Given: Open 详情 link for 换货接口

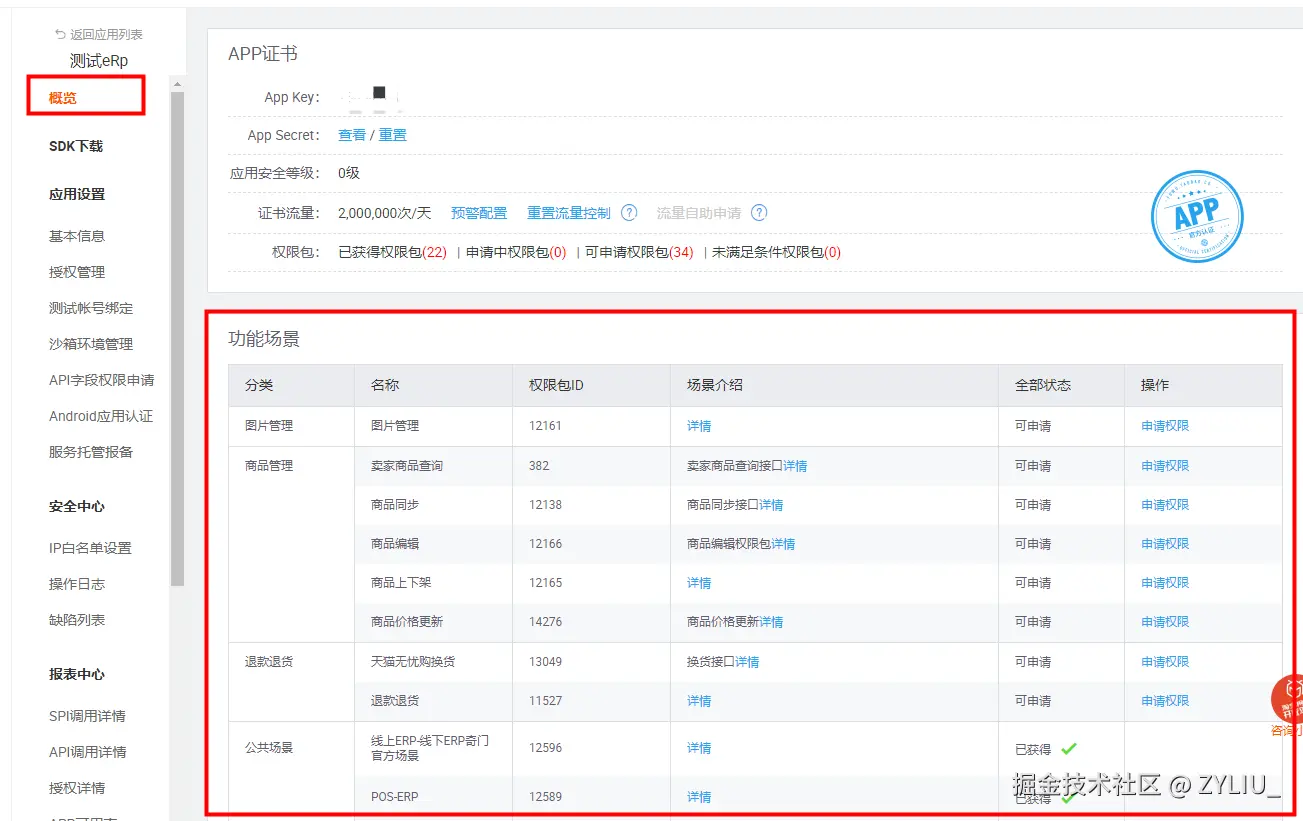Looking at the screenshot, I should click(x=747, y=662).
